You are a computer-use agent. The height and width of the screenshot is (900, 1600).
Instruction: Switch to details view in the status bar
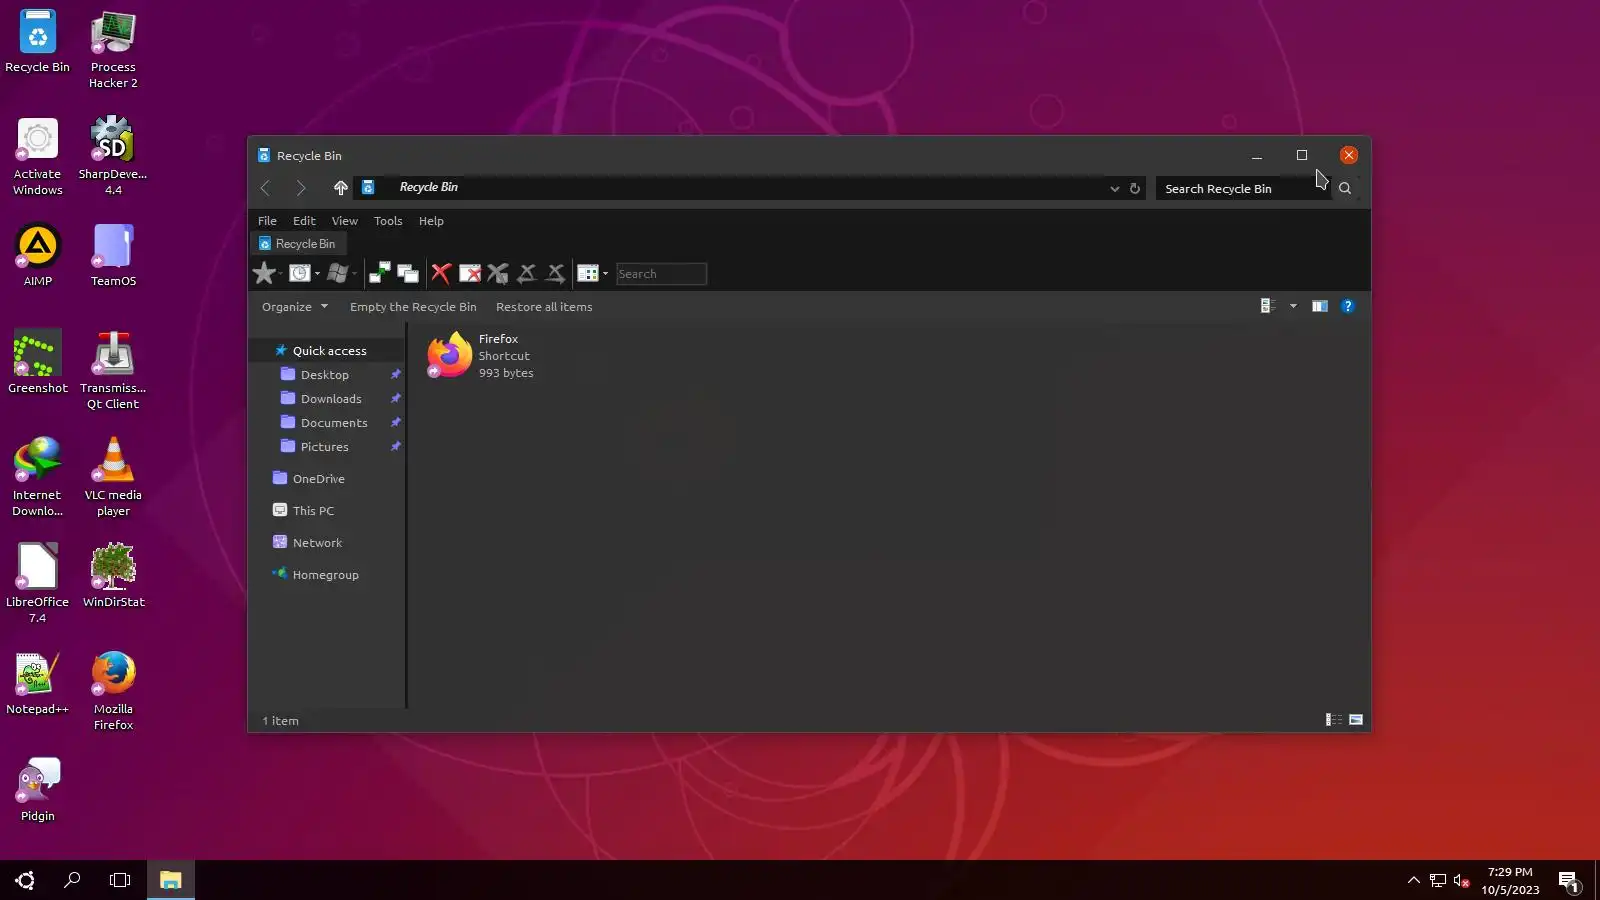(x=1334, y=720)
